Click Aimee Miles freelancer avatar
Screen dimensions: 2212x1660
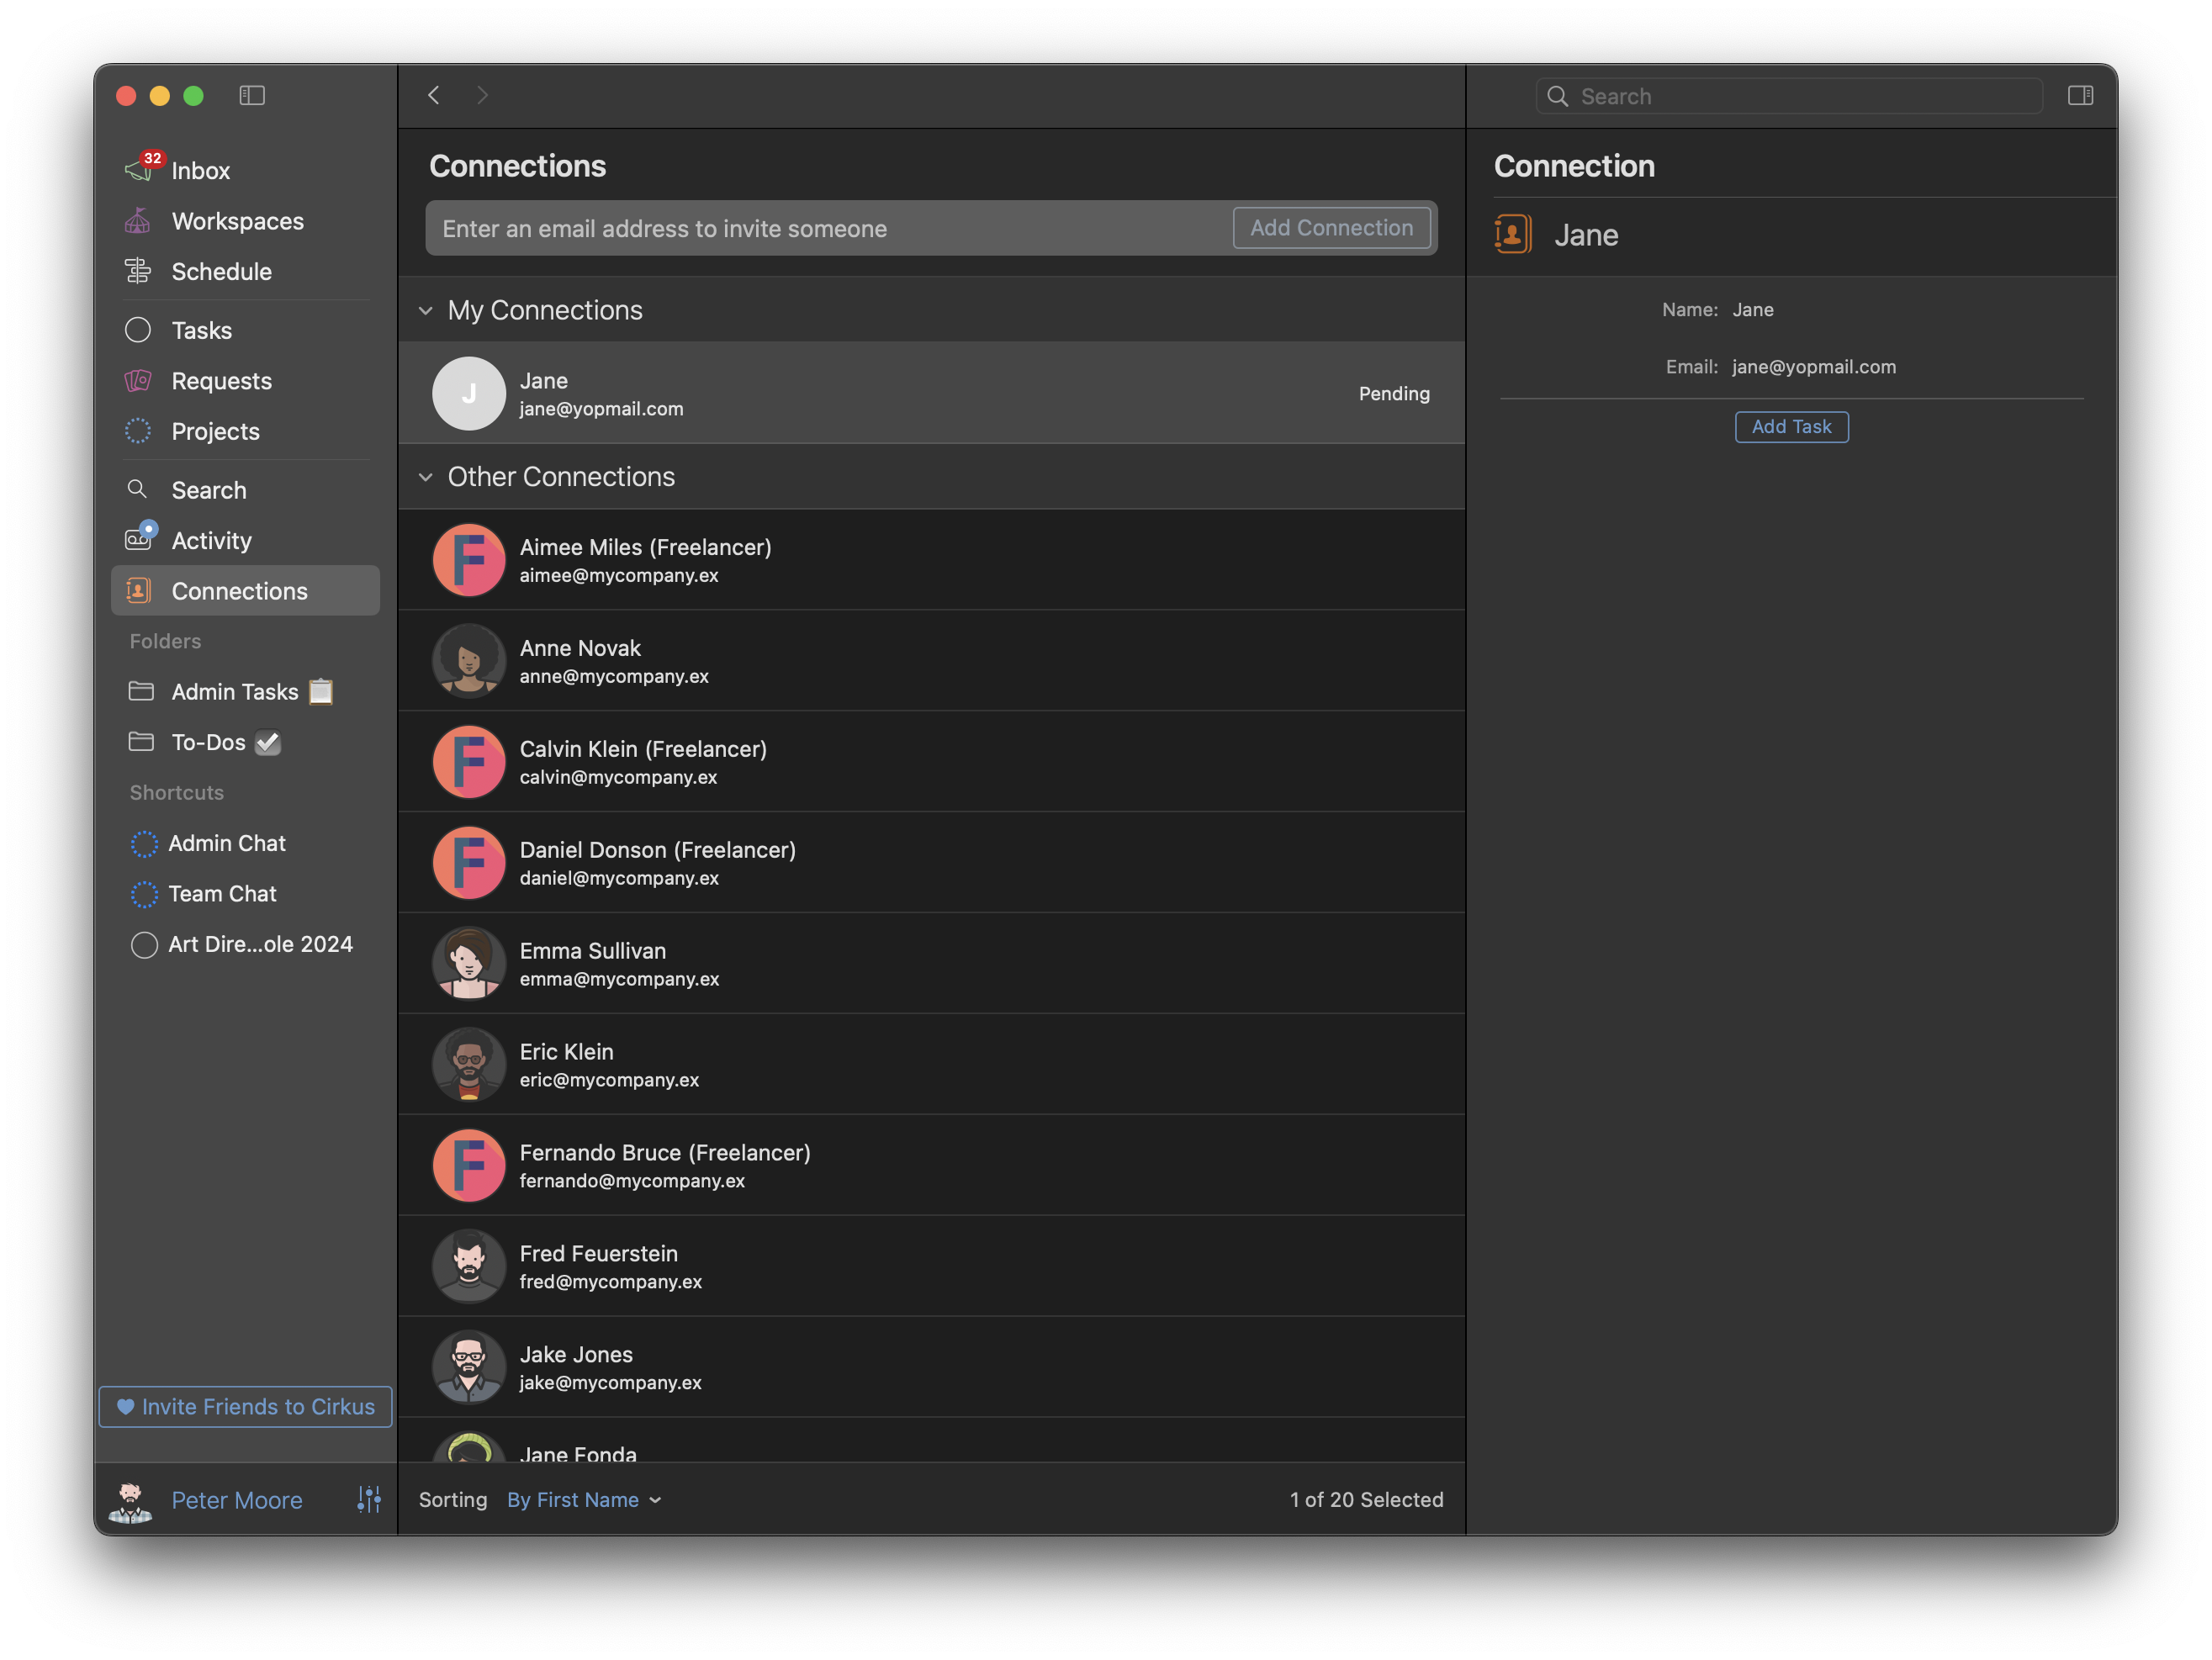point(468,560)
